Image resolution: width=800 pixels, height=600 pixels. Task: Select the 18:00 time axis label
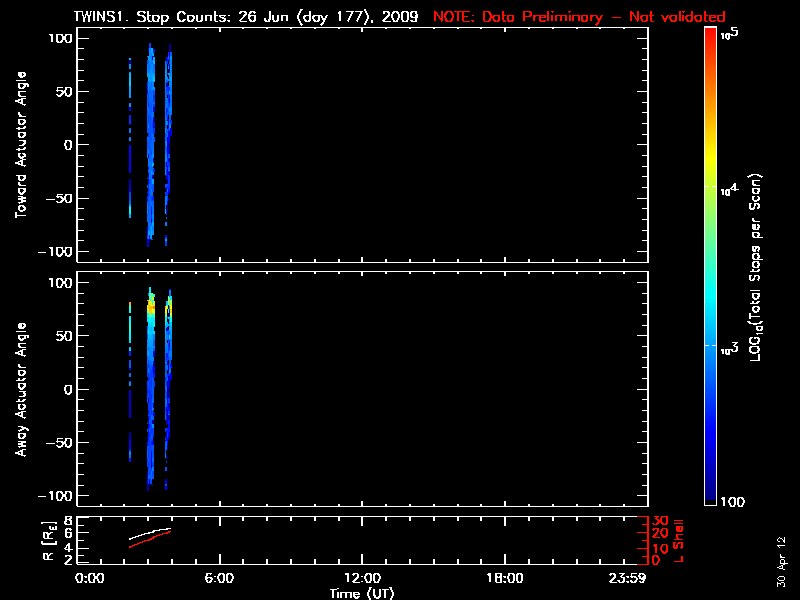(x=504, y=578)
